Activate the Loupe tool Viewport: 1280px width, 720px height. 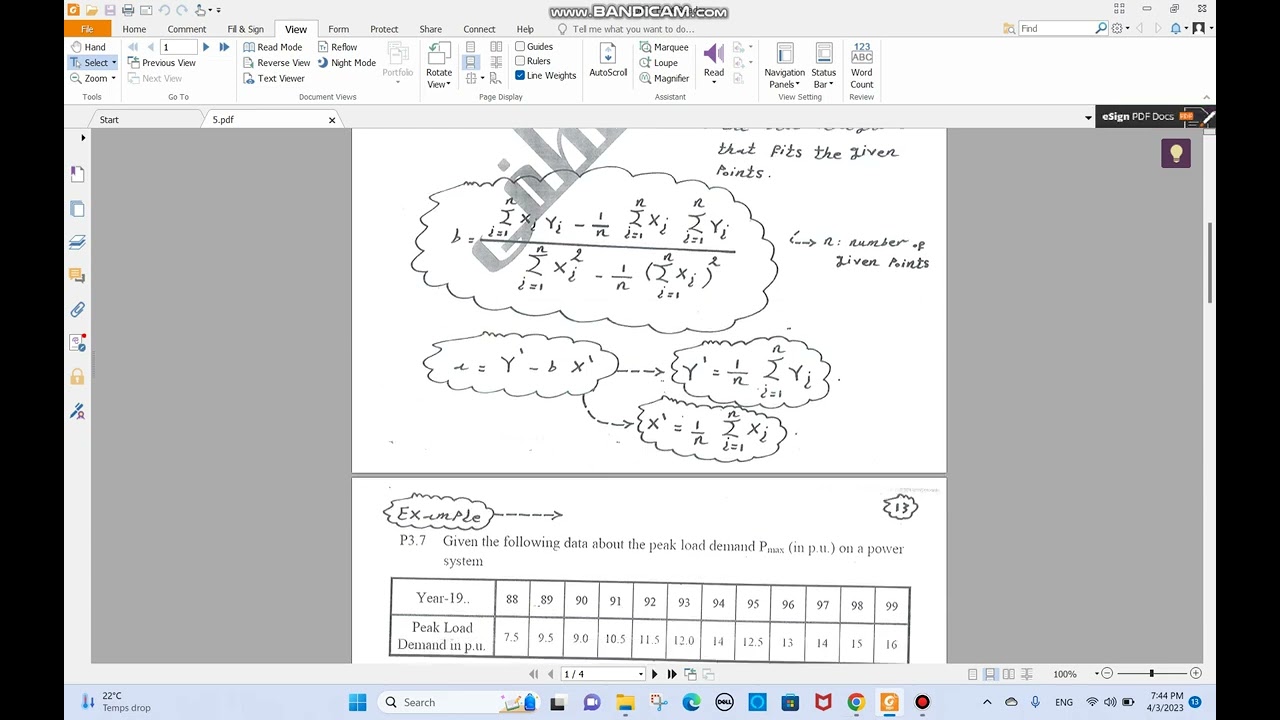[x=659, y=63]
